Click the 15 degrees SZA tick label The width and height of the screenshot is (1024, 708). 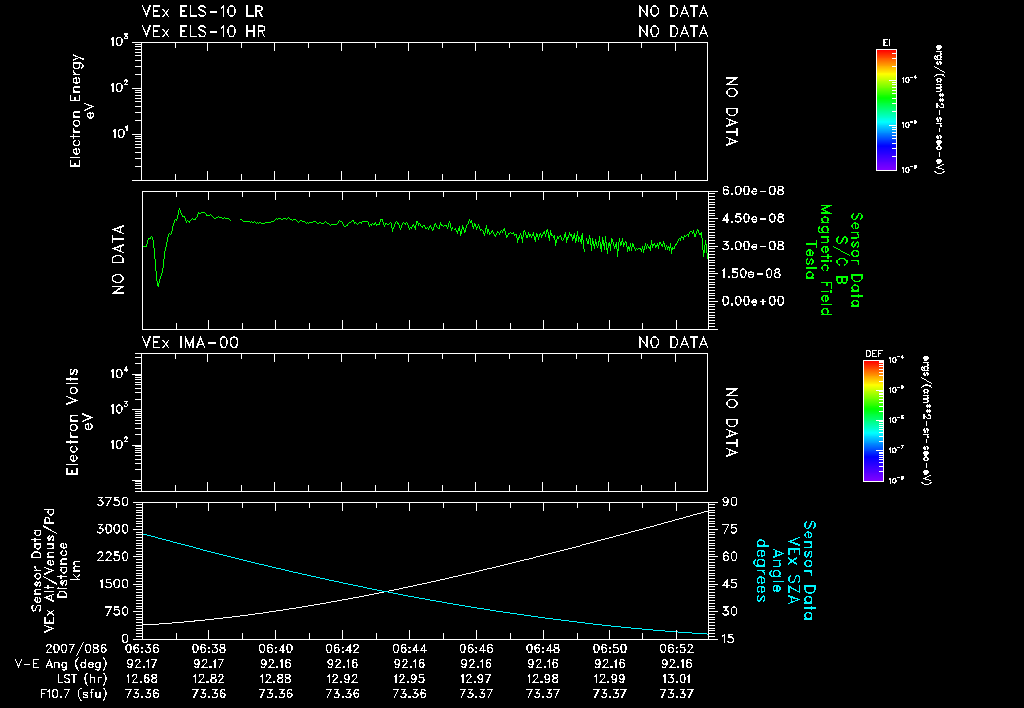[729, 639]
